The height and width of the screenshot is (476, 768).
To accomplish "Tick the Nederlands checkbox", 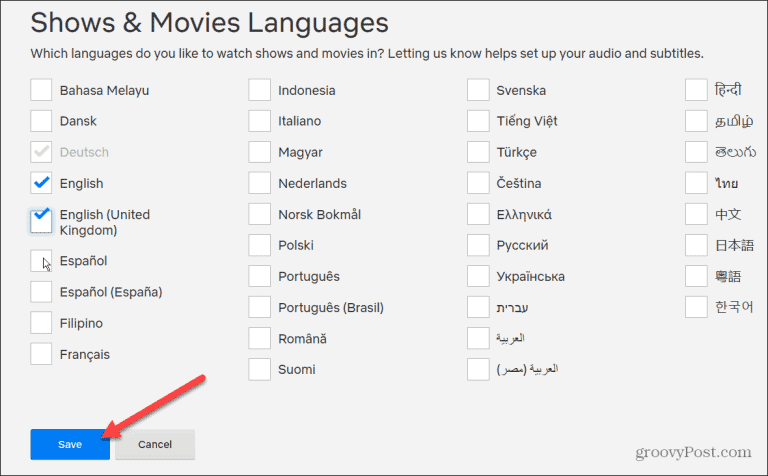I will (x=260, y=183).
